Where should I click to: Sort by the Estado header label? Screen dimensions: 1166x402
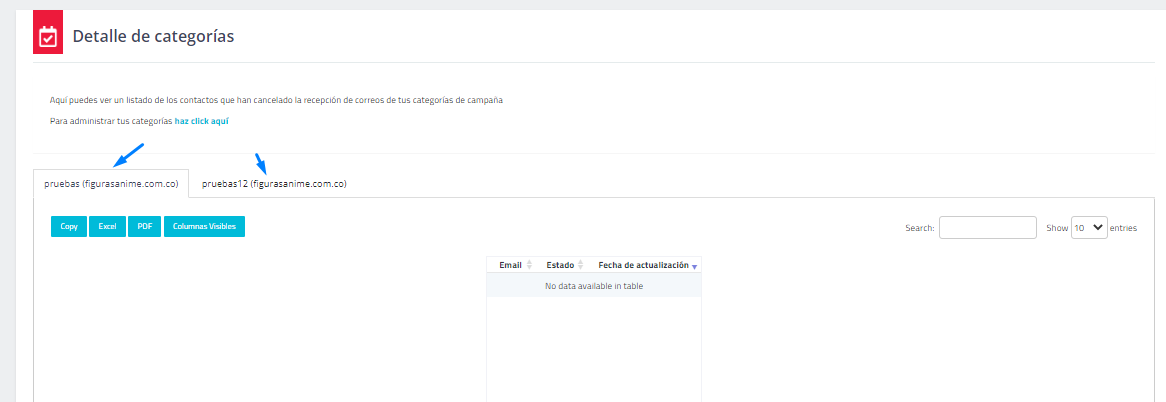560,265
